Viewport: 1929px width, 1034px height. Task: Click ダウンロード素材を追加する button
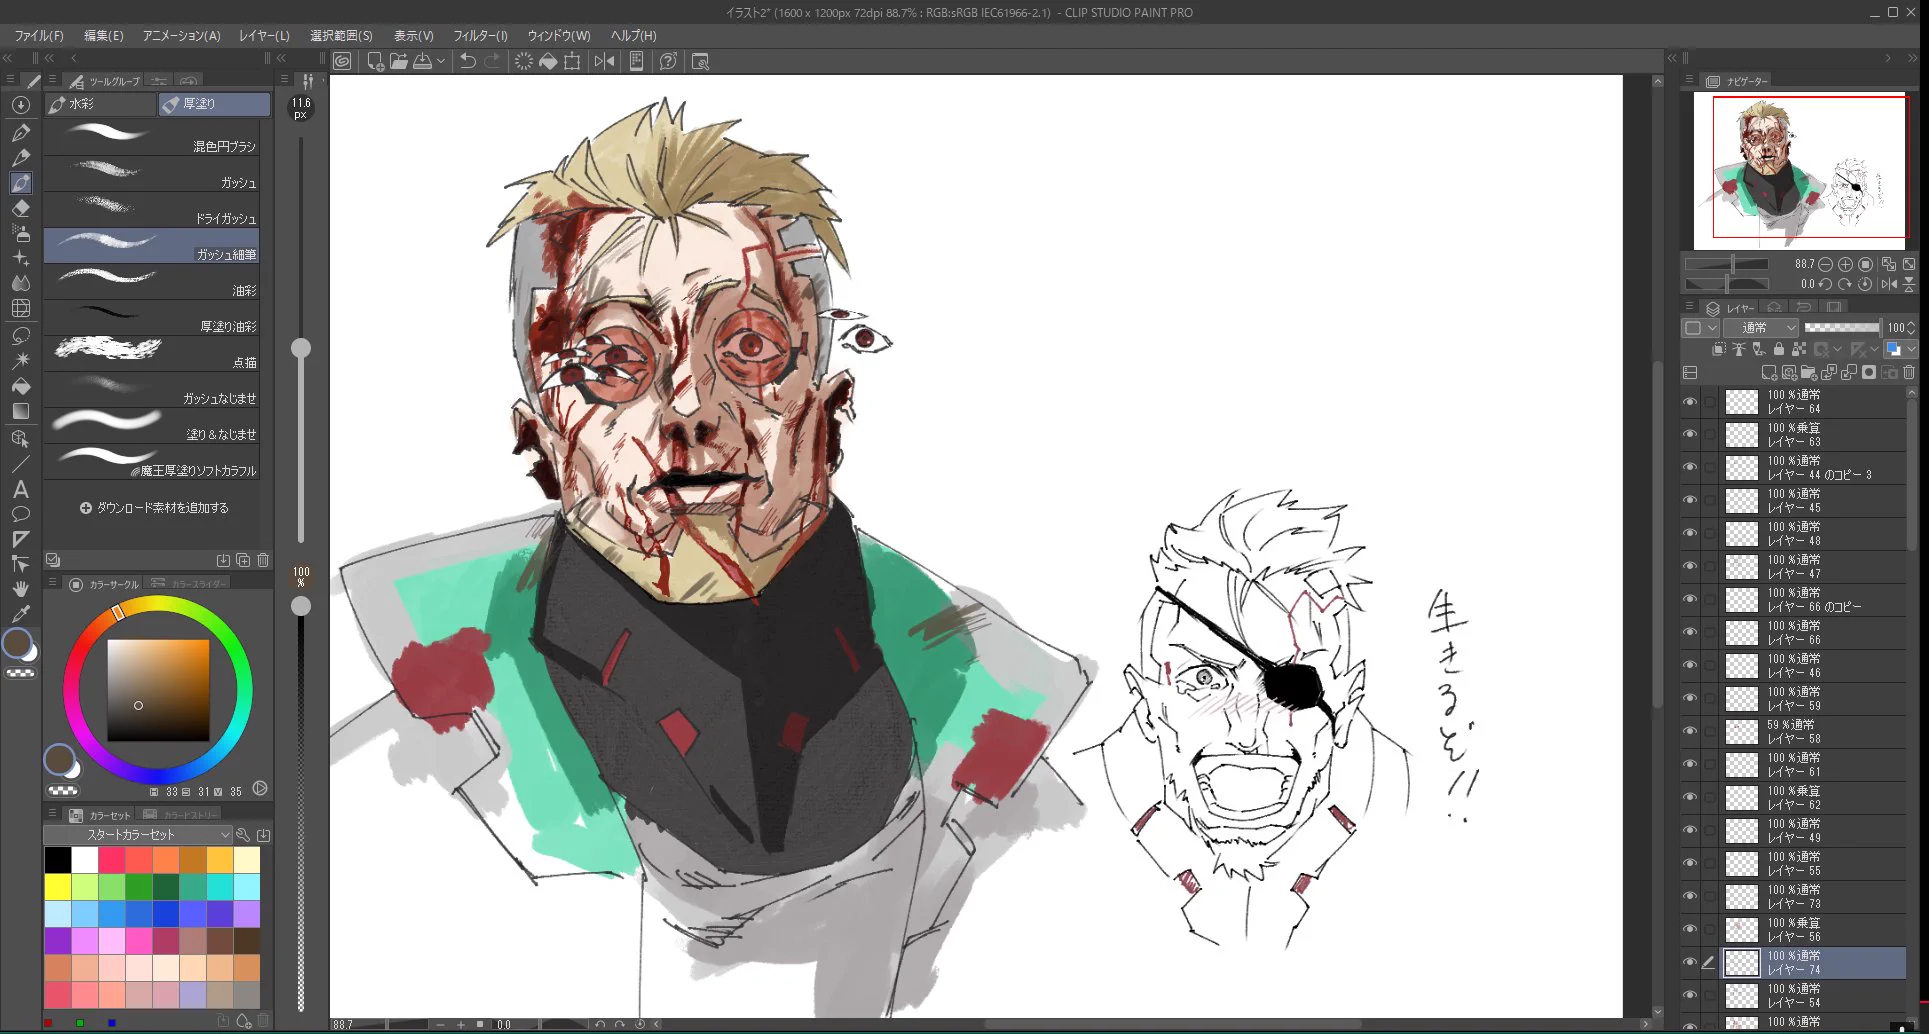pyautogui.click(x=154, y=508)
